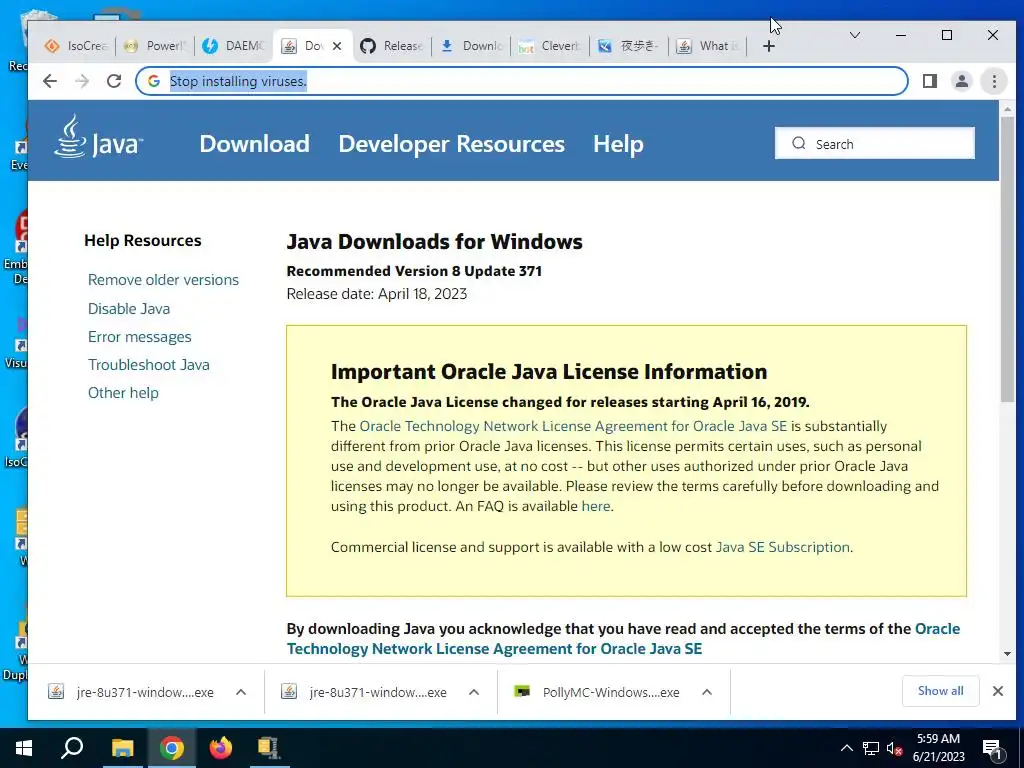Open the Other help link

(123, 392)
